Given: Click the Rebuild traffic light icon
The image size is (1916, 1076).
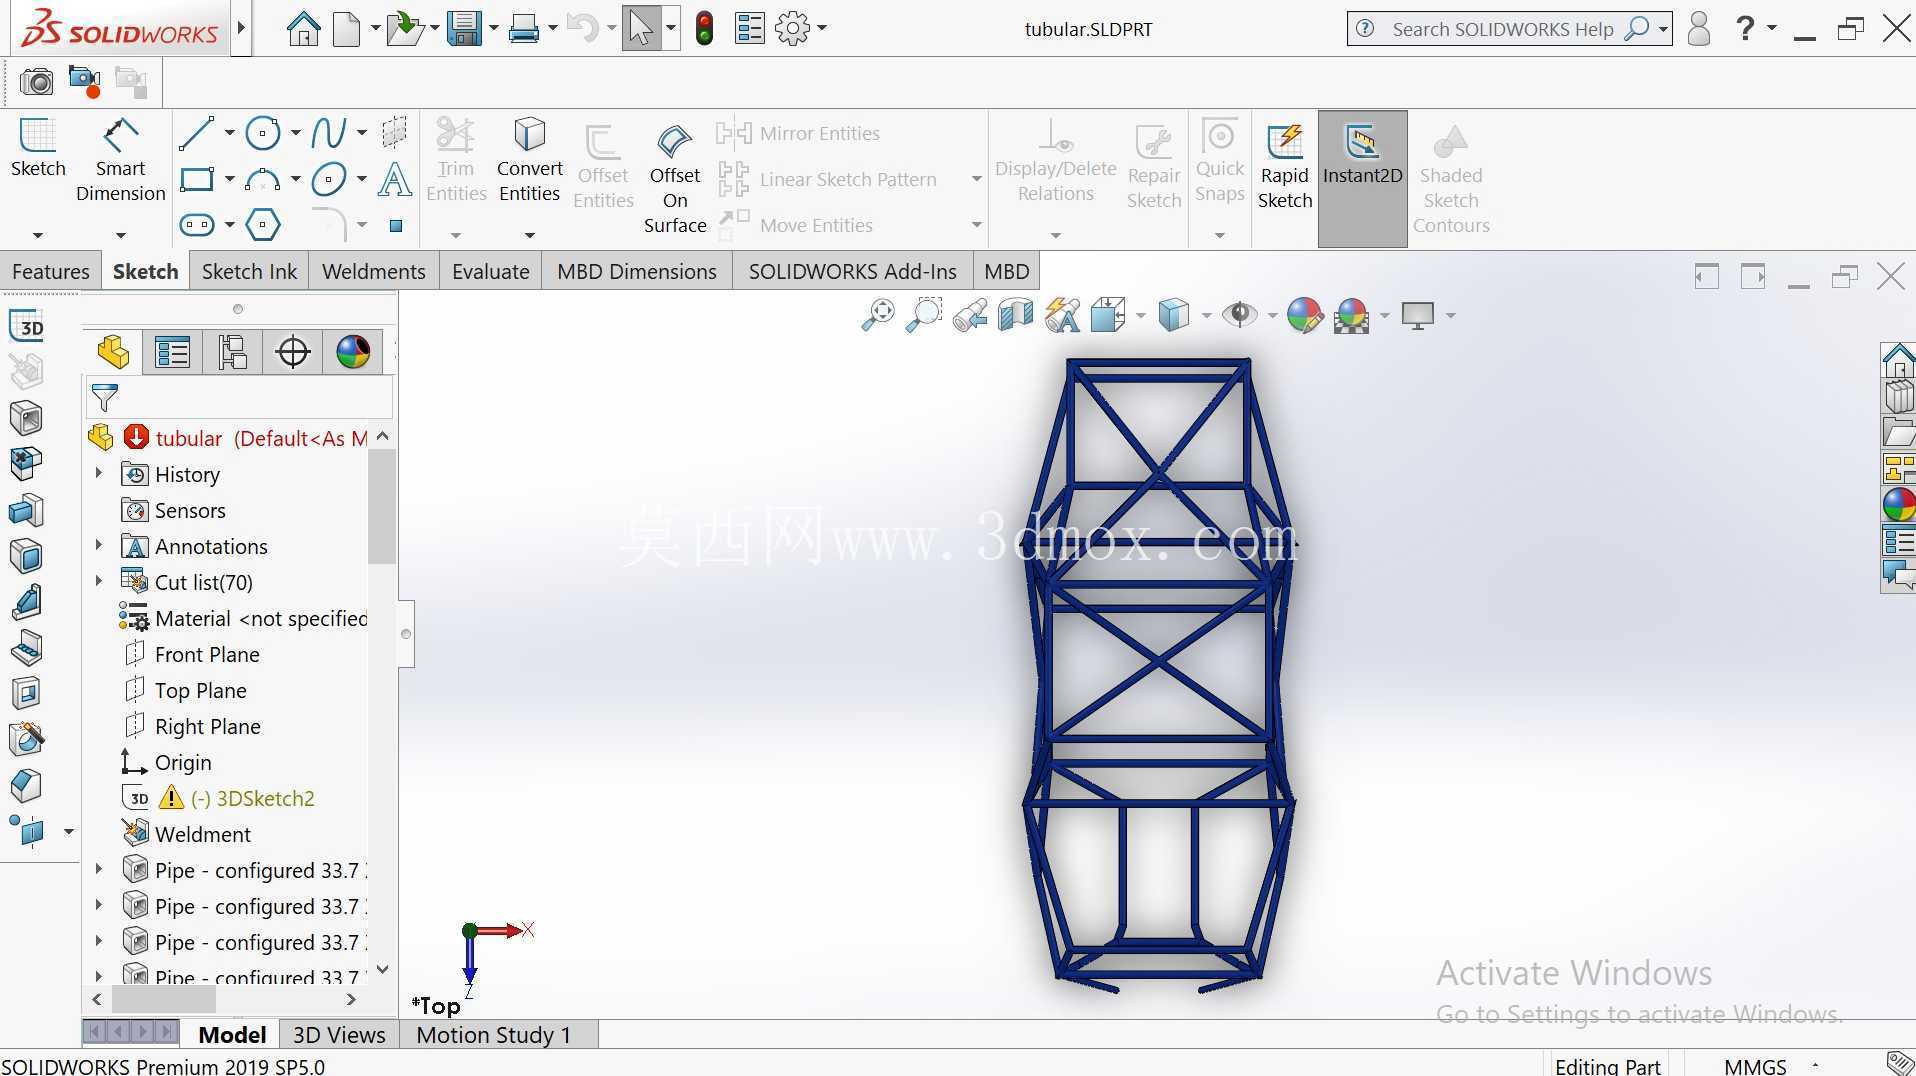Looking at the screenshot, I should coord(704,28).
